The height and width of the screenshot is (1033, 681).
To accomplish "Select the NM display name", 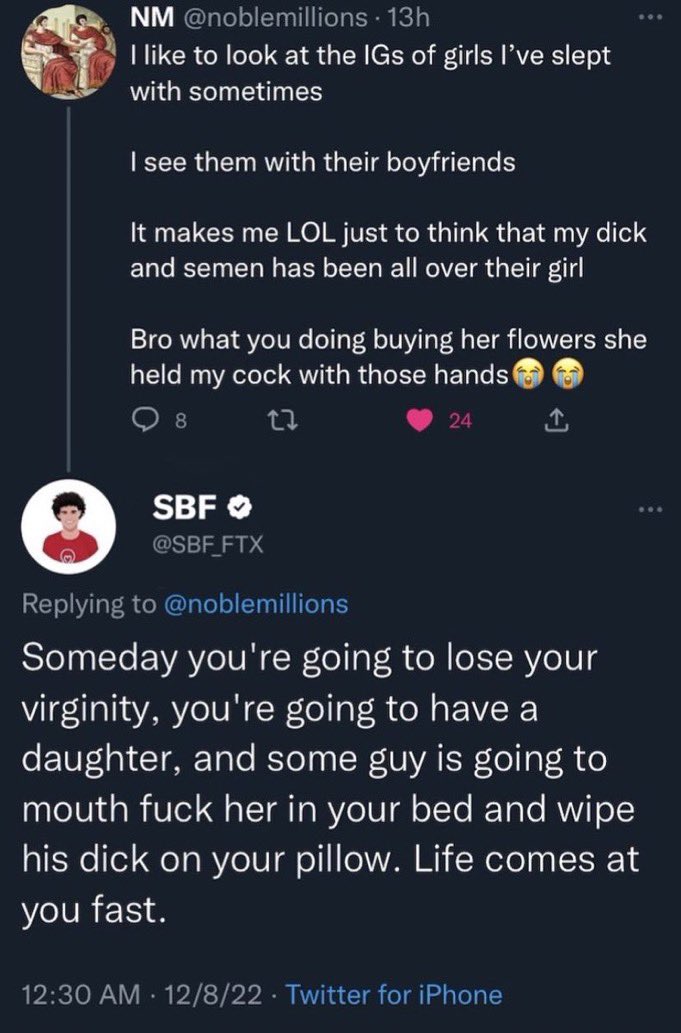I will 152,18.
